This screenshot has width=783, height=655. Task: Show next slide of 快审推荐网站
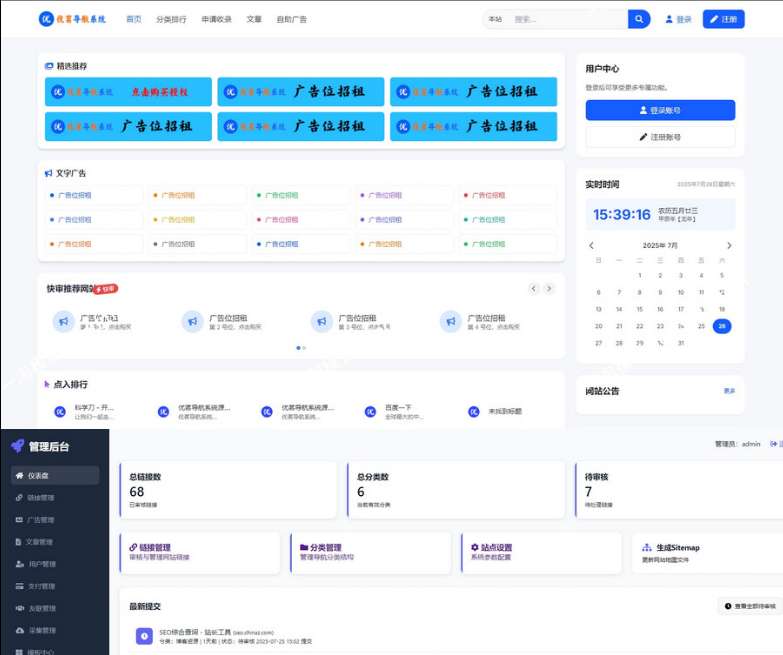click(x=549, y=289)
